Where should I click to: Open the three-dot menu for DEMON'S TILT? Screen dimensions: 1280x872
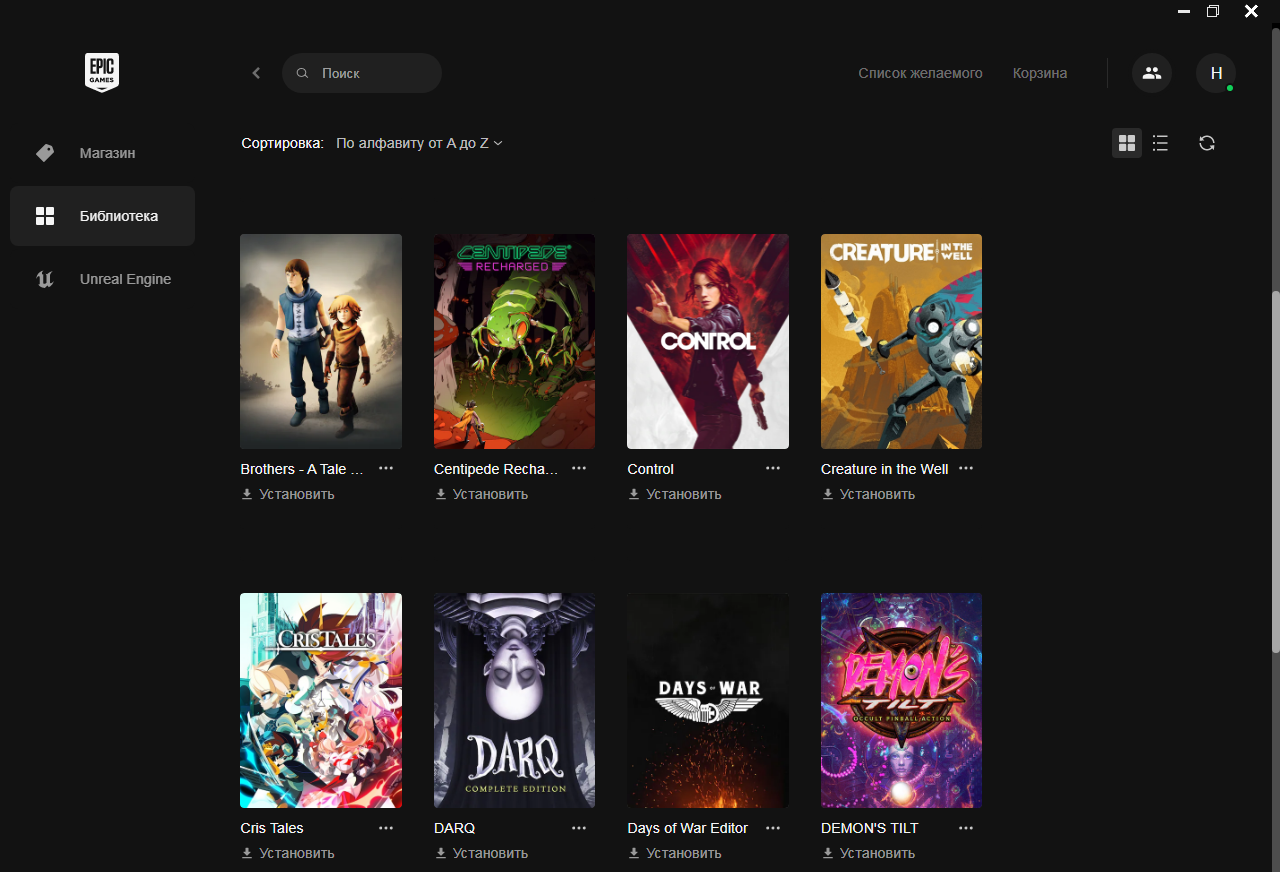click(966, 828)
